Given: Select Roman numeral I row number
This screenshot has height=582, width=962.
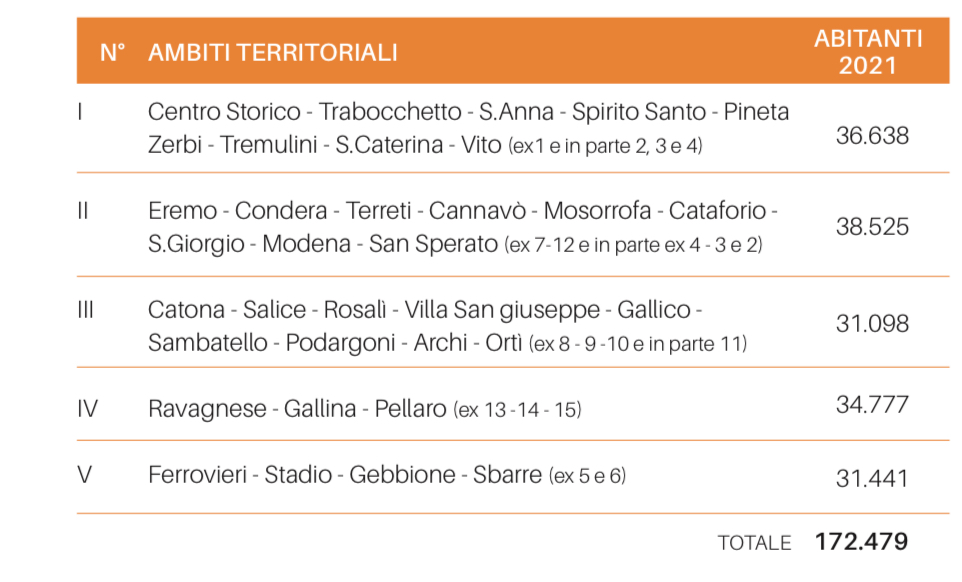Looking at the screenshot, I should (80, 112).
